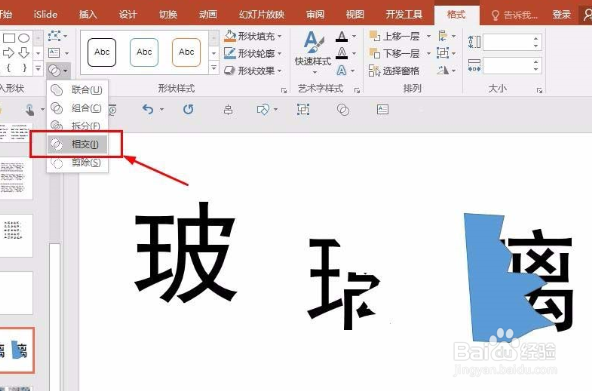The width and height of the screenshot is (592, 391).
Task: Switch to the 设计 tab
Action: pos(128,14)
